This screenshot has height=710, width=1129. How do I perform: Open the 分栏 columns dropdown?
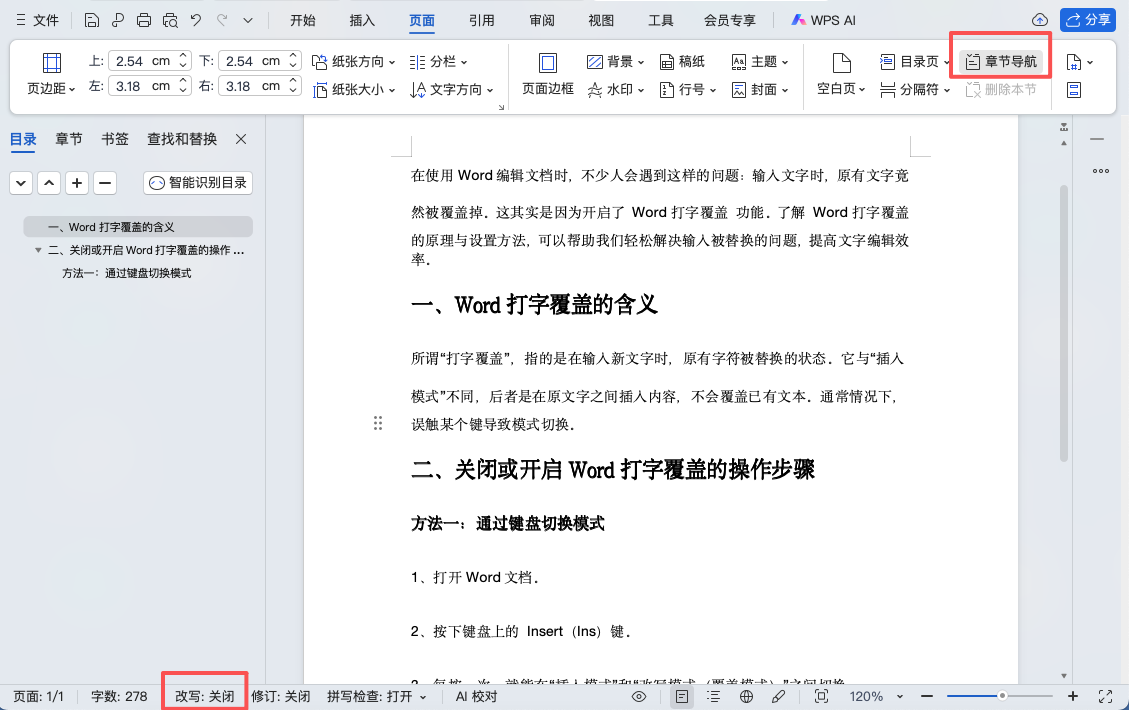tap(438, 62)
